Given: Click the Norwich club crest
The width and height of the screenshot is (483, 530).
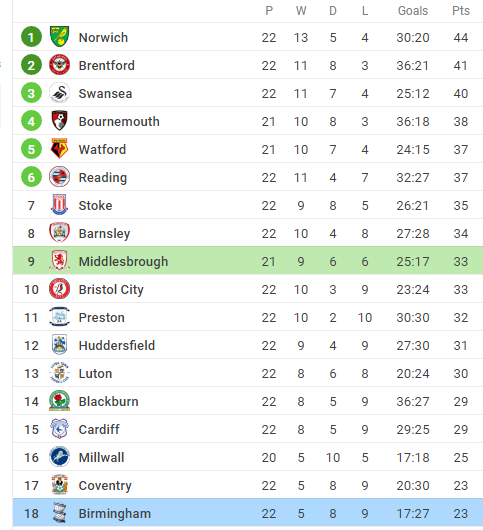Looking at the screenshot, I should [59, 37].
